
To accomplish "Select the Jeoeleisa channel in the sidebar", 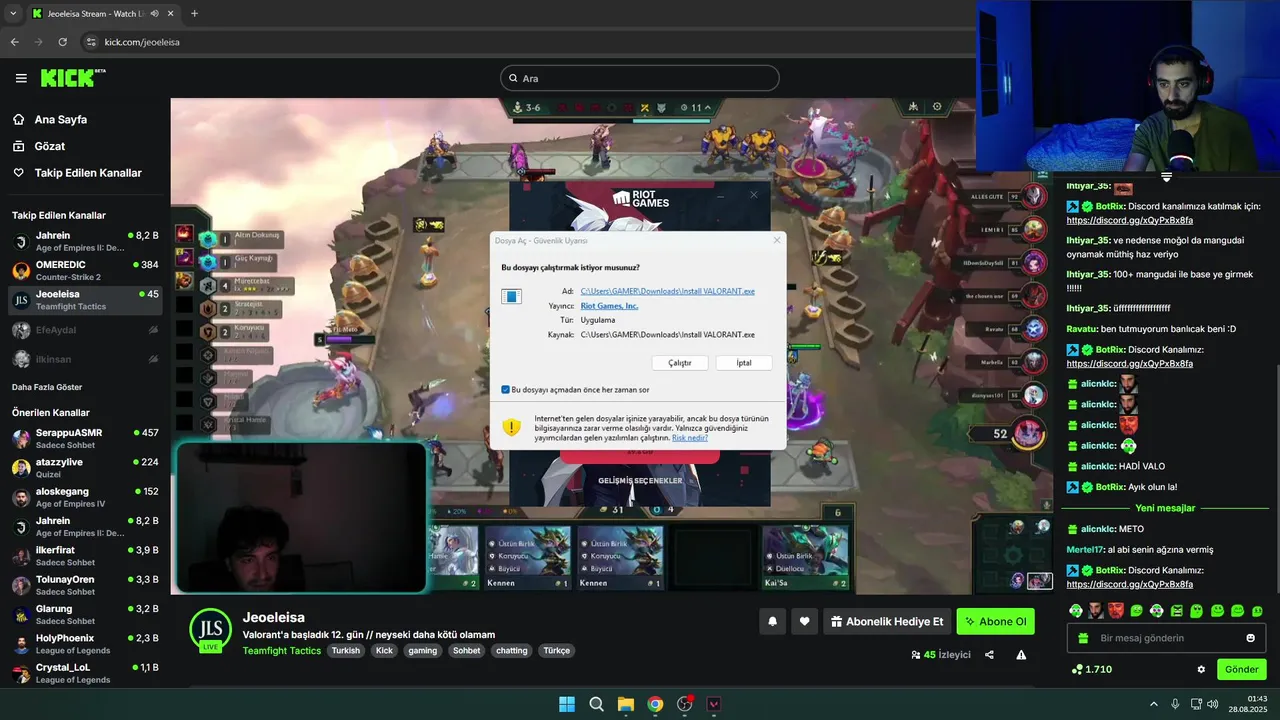I will (x=85, y=300).
